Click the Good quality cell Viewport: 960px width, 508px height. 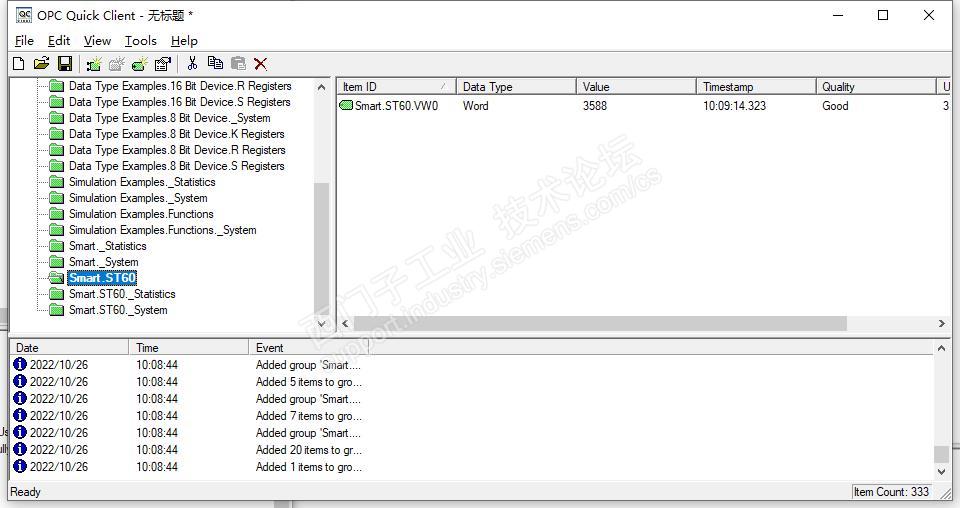835,105
